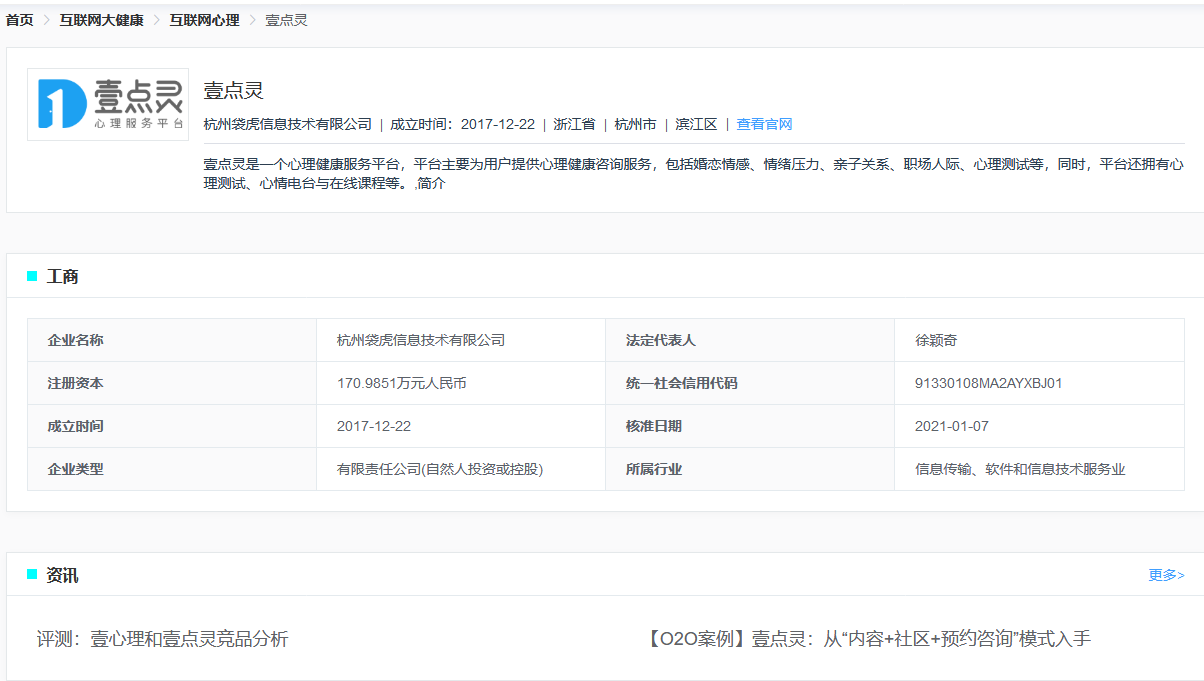Image resolution: width=1204 pixels, height=681 pixels.
Task: Click the 统一社会信用代码 label cell
Action: click(750, 383)
